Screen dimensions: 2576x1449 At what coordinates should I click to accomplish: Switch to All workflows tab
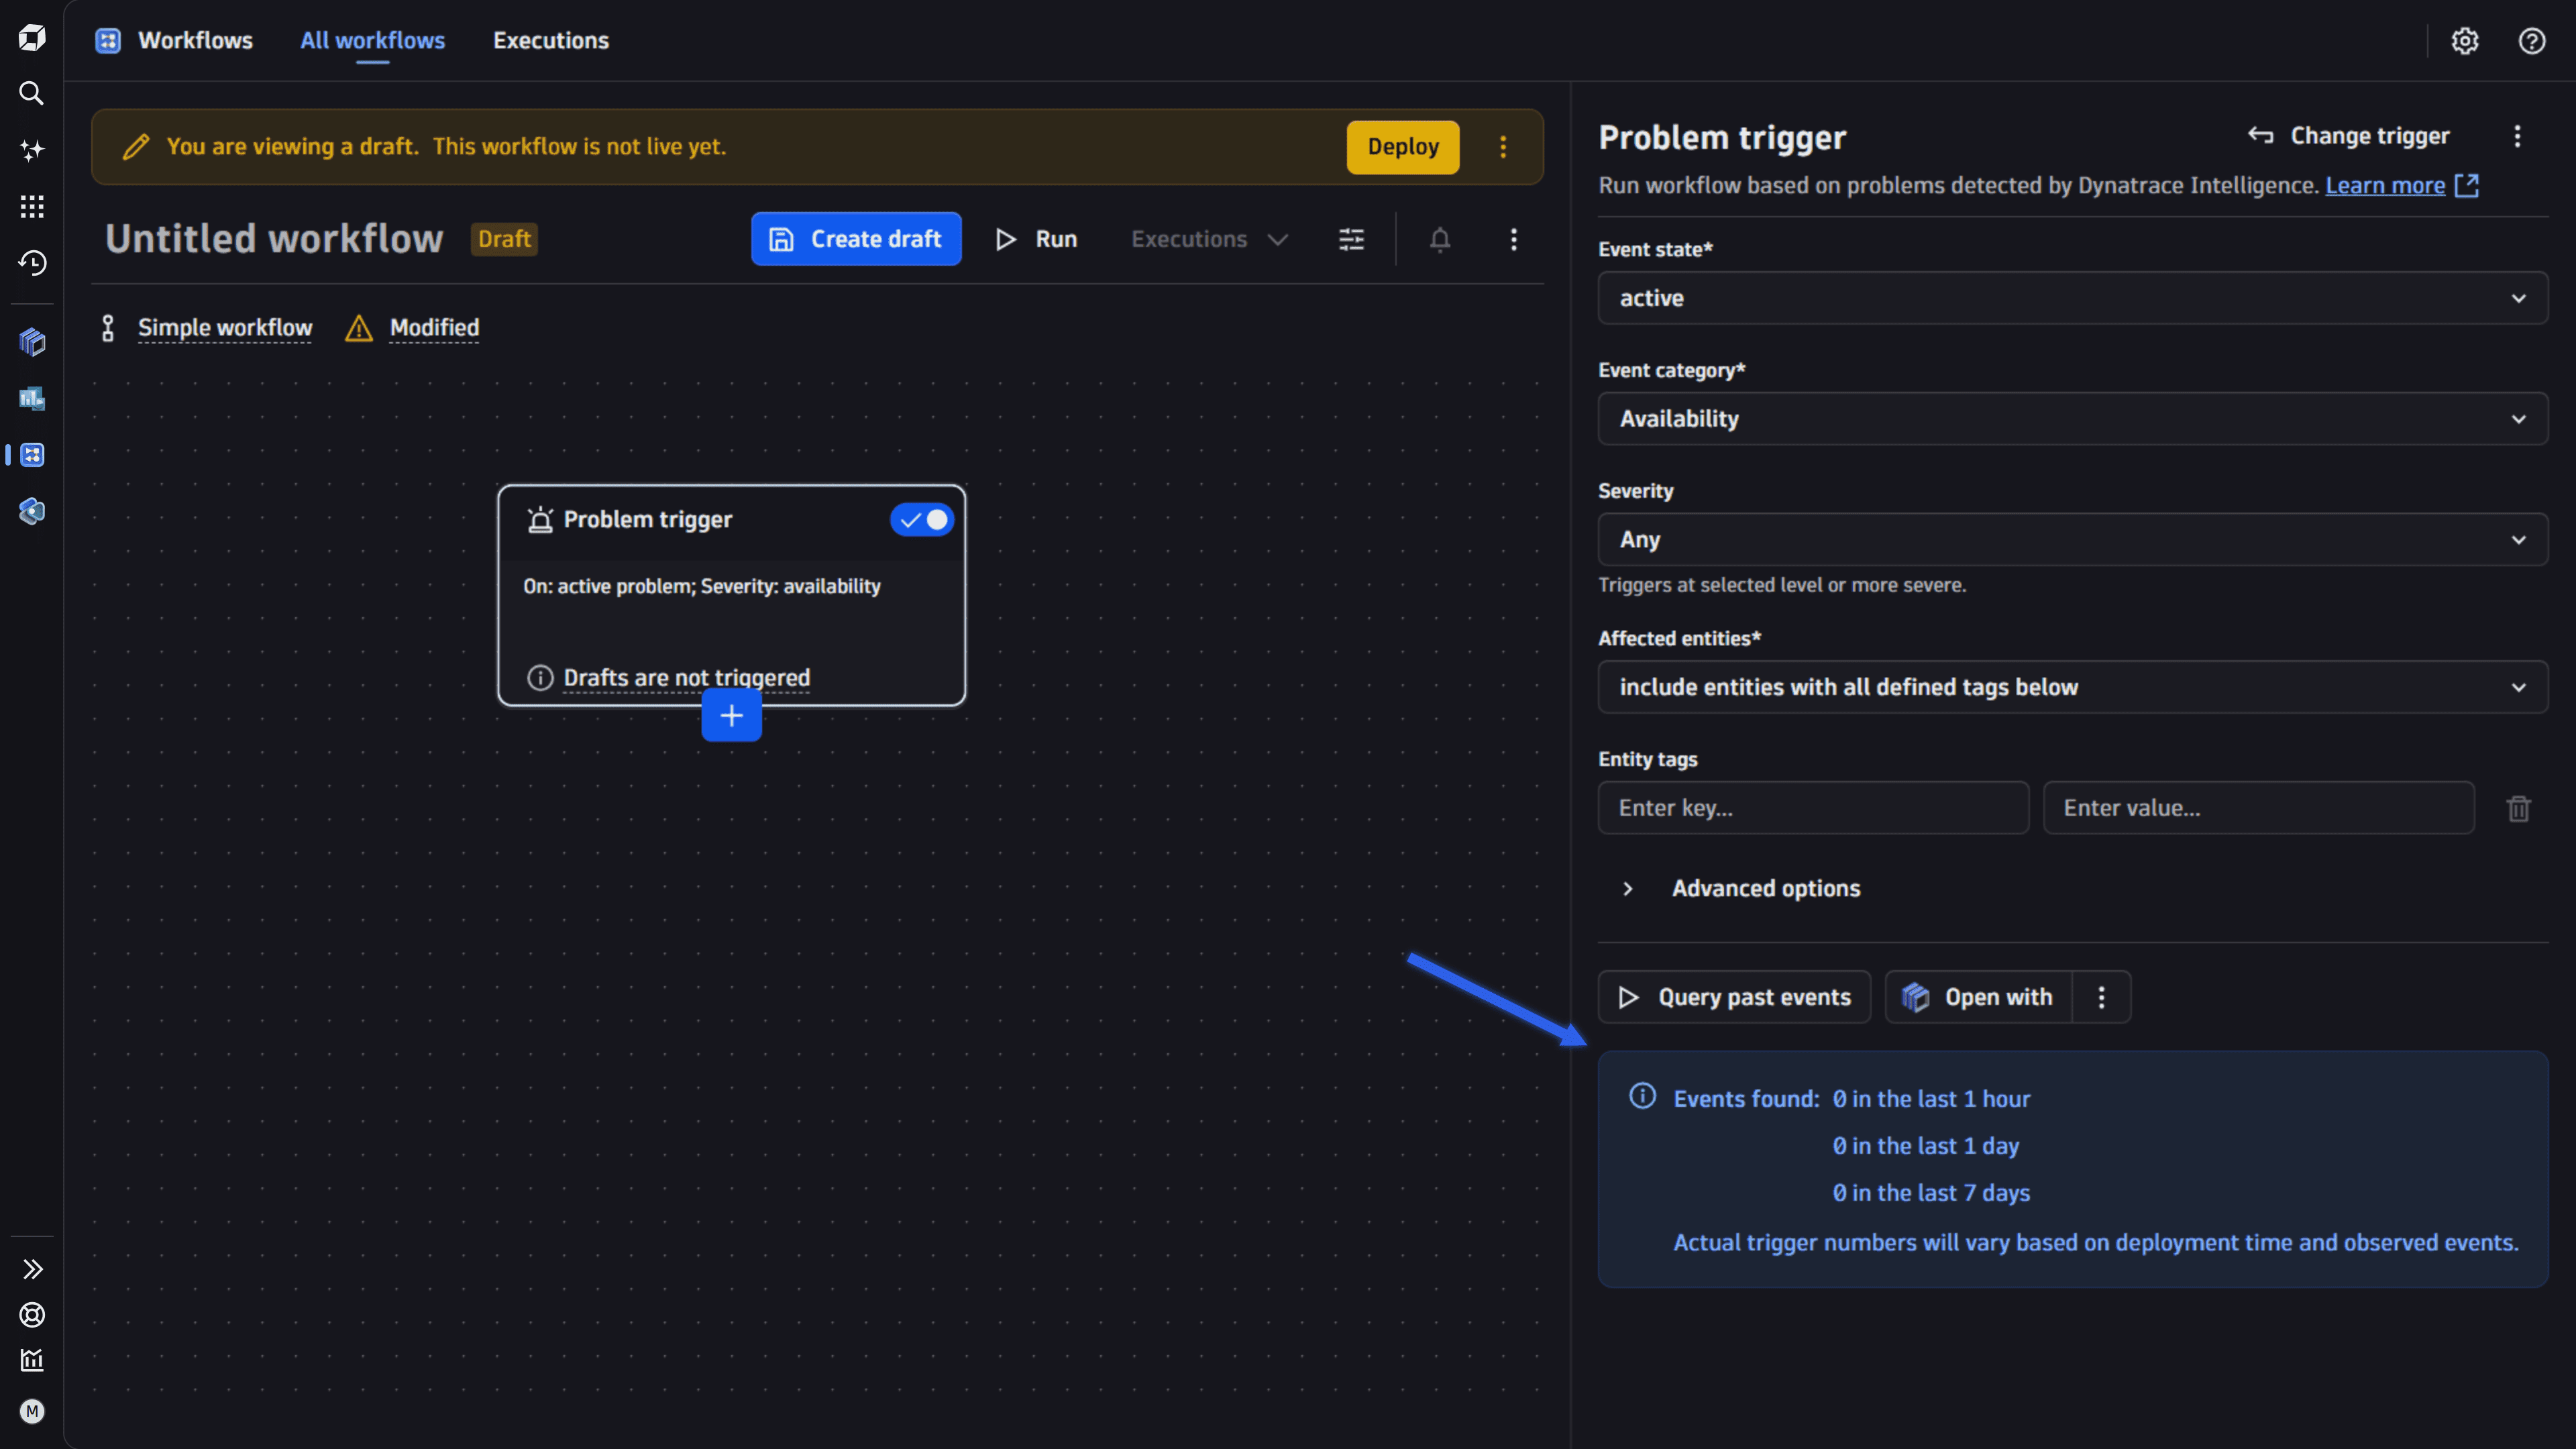[x=372, y=41]
